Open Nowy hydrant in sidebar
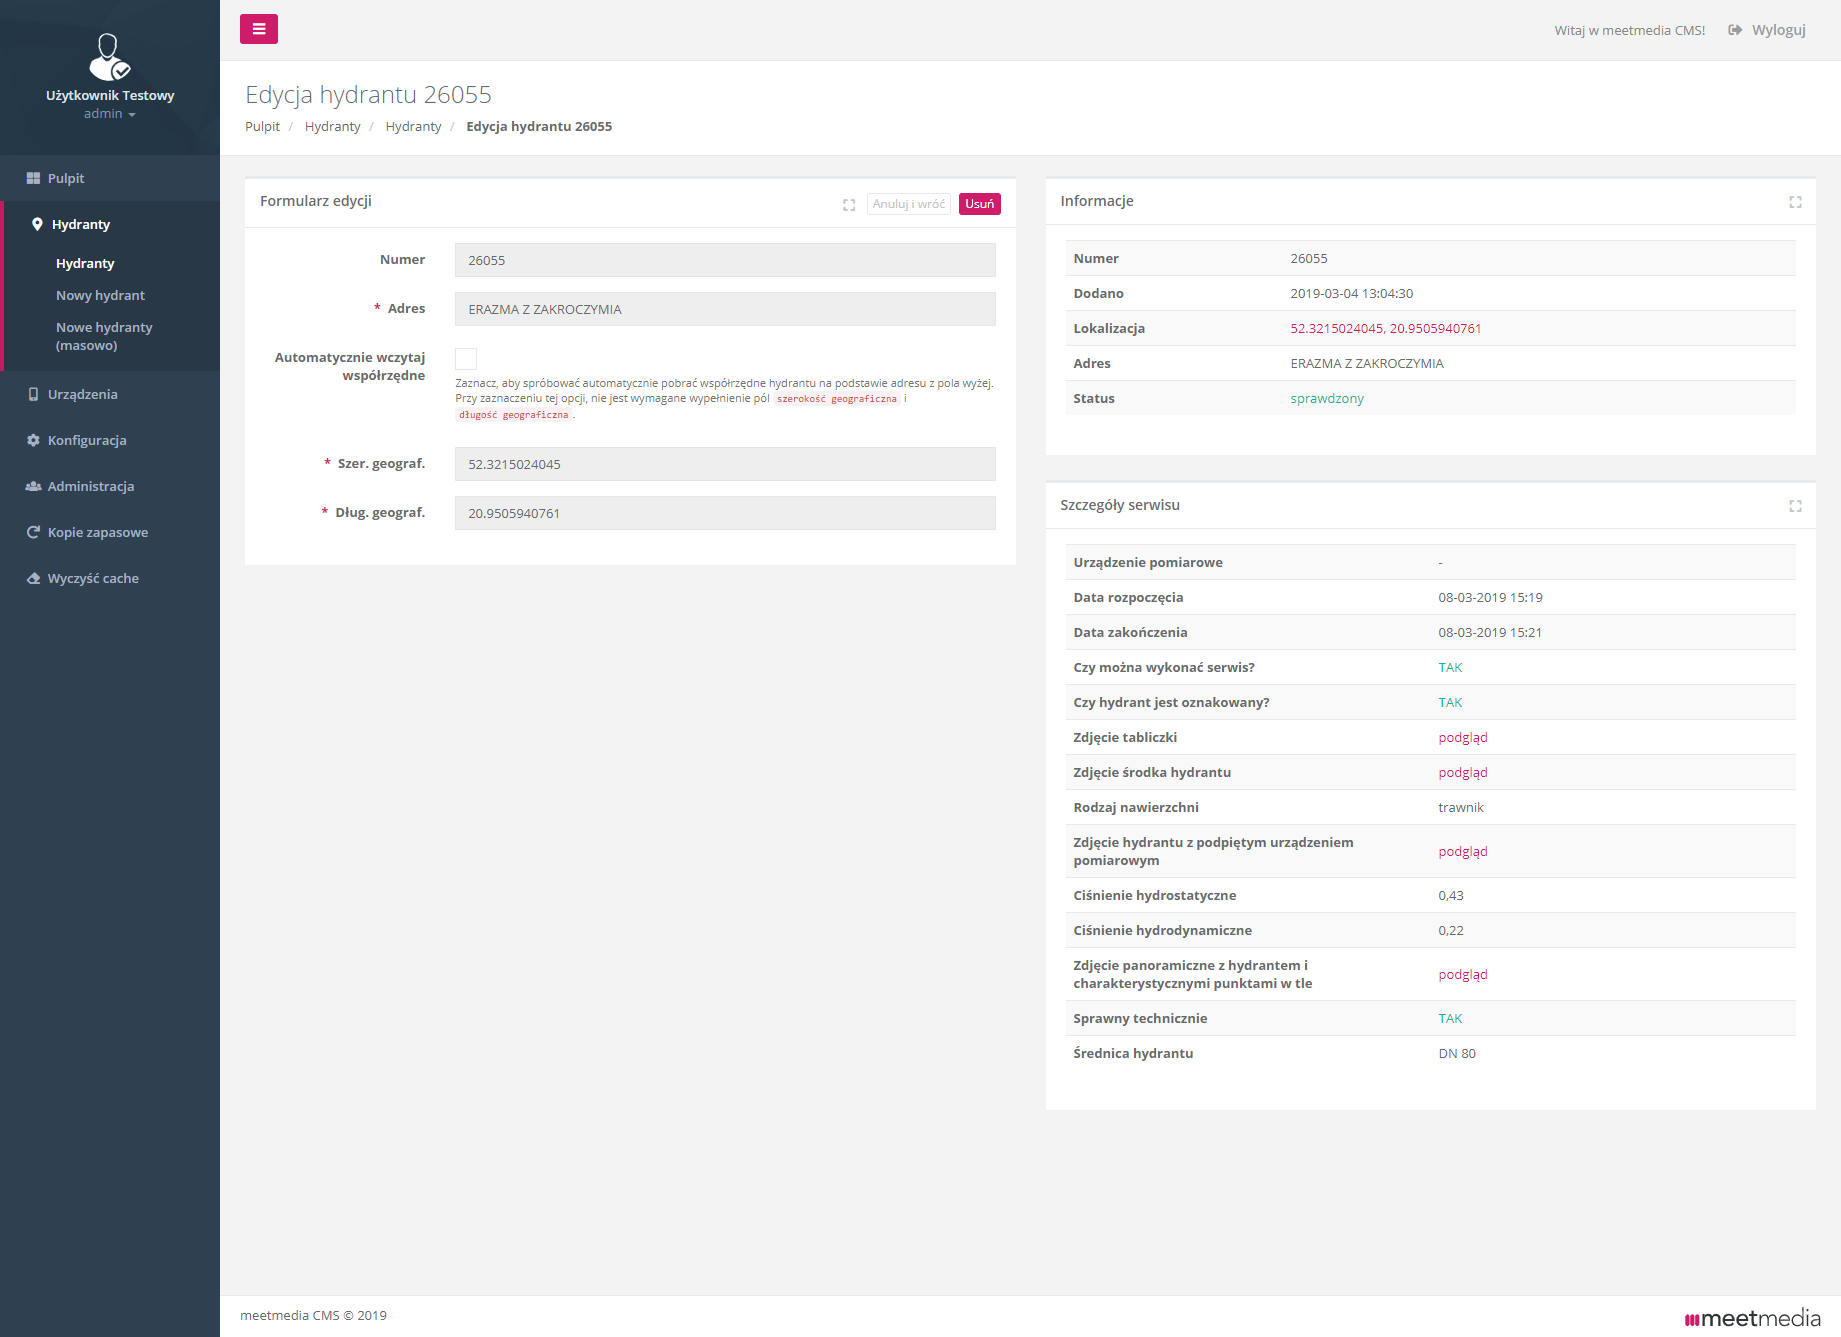Viewport: 1841px width, 1337px height. 100,296
